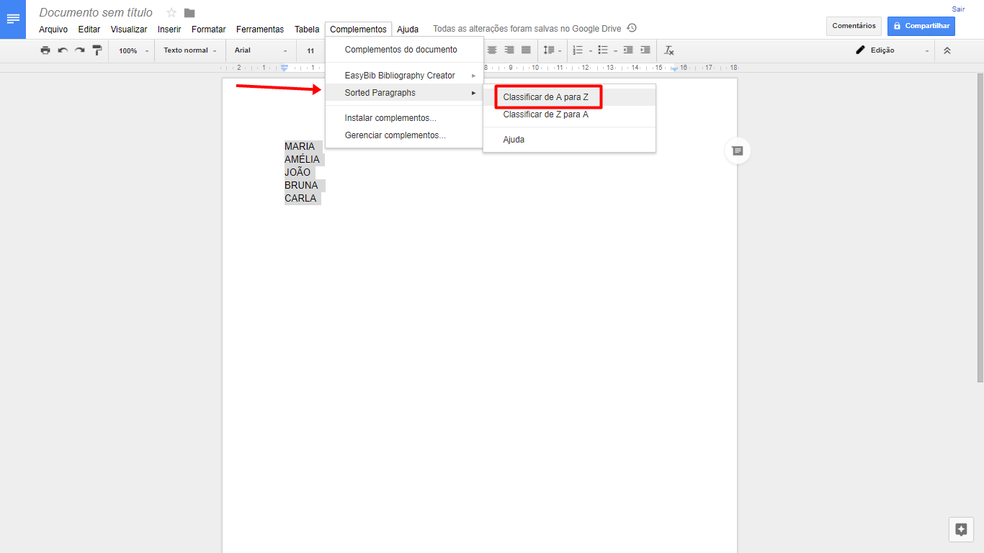
Task: Select Classificar de Z para A
Action: pyautogui.click(x=569, y=114)
